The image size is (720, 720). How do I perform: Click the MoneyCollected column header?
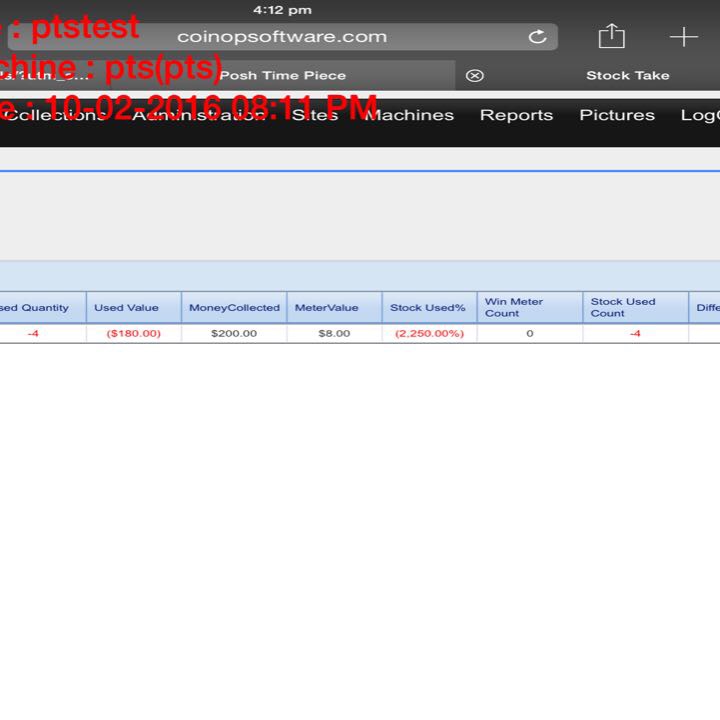coord(234,308)
